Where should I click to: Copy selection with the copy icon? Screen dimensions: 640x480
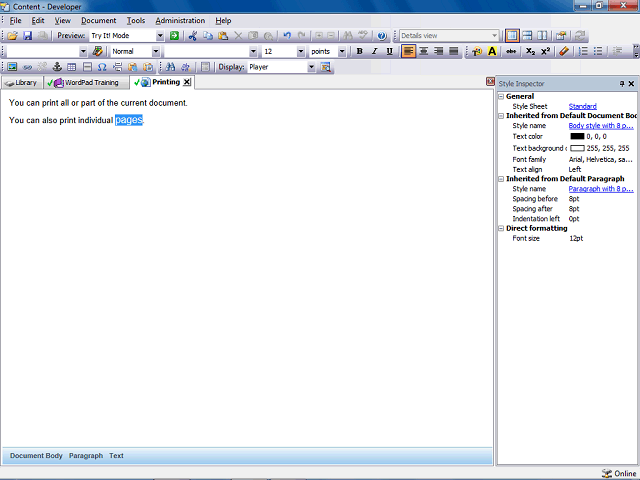(208, 36)
